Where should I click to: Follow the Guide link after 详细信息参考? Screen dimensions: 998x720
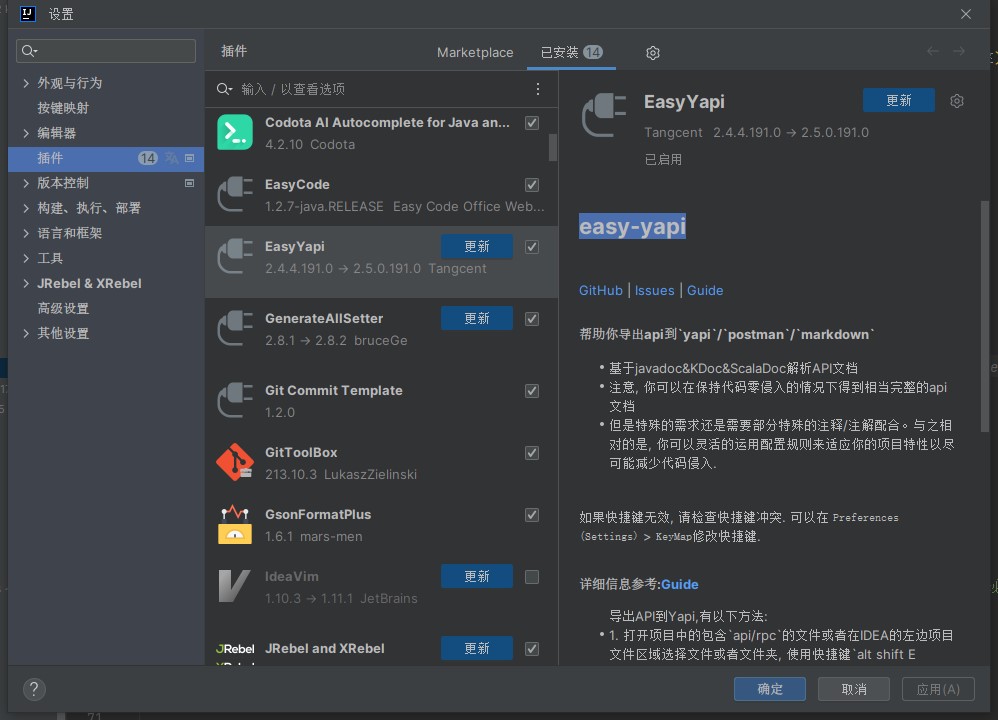pos(680,584)
